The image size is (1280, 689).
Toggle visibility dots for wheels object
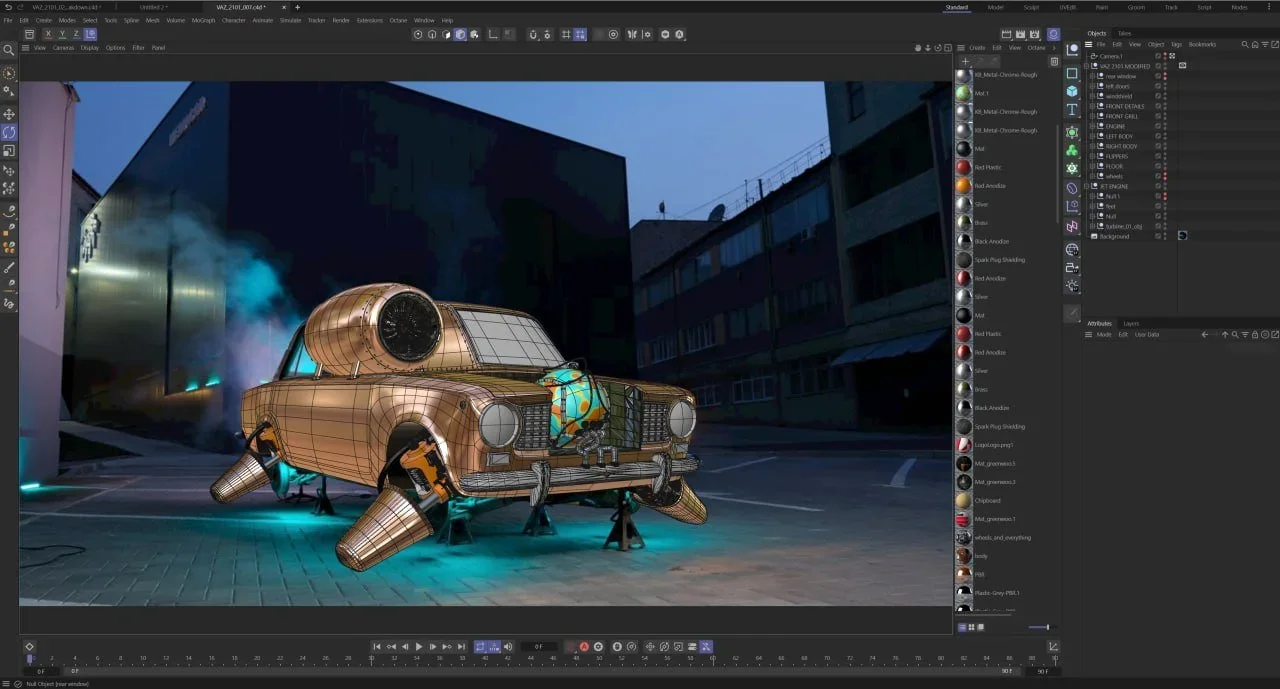tap(1165, 176)
